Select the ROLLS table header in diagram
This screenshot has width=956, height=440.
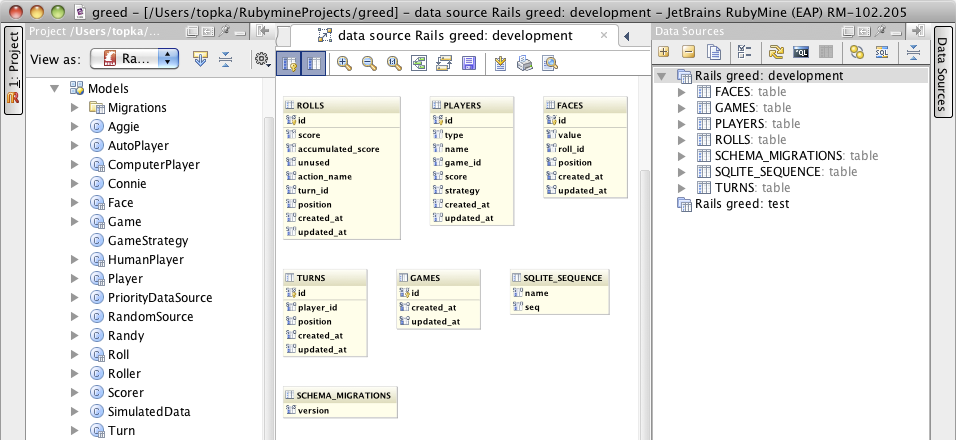pos(342,105)
